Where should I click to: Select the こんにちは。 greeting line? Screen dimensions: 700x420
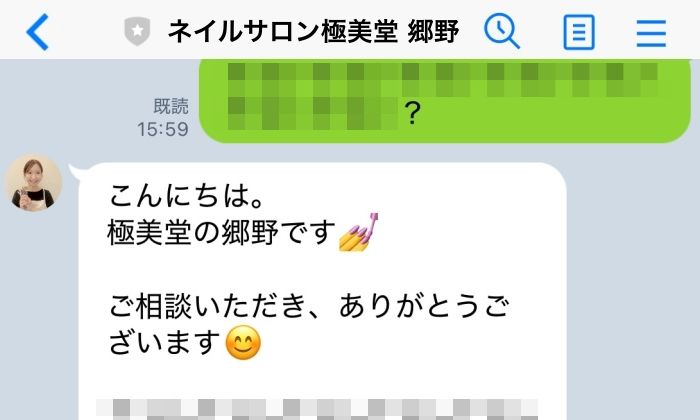188,195
